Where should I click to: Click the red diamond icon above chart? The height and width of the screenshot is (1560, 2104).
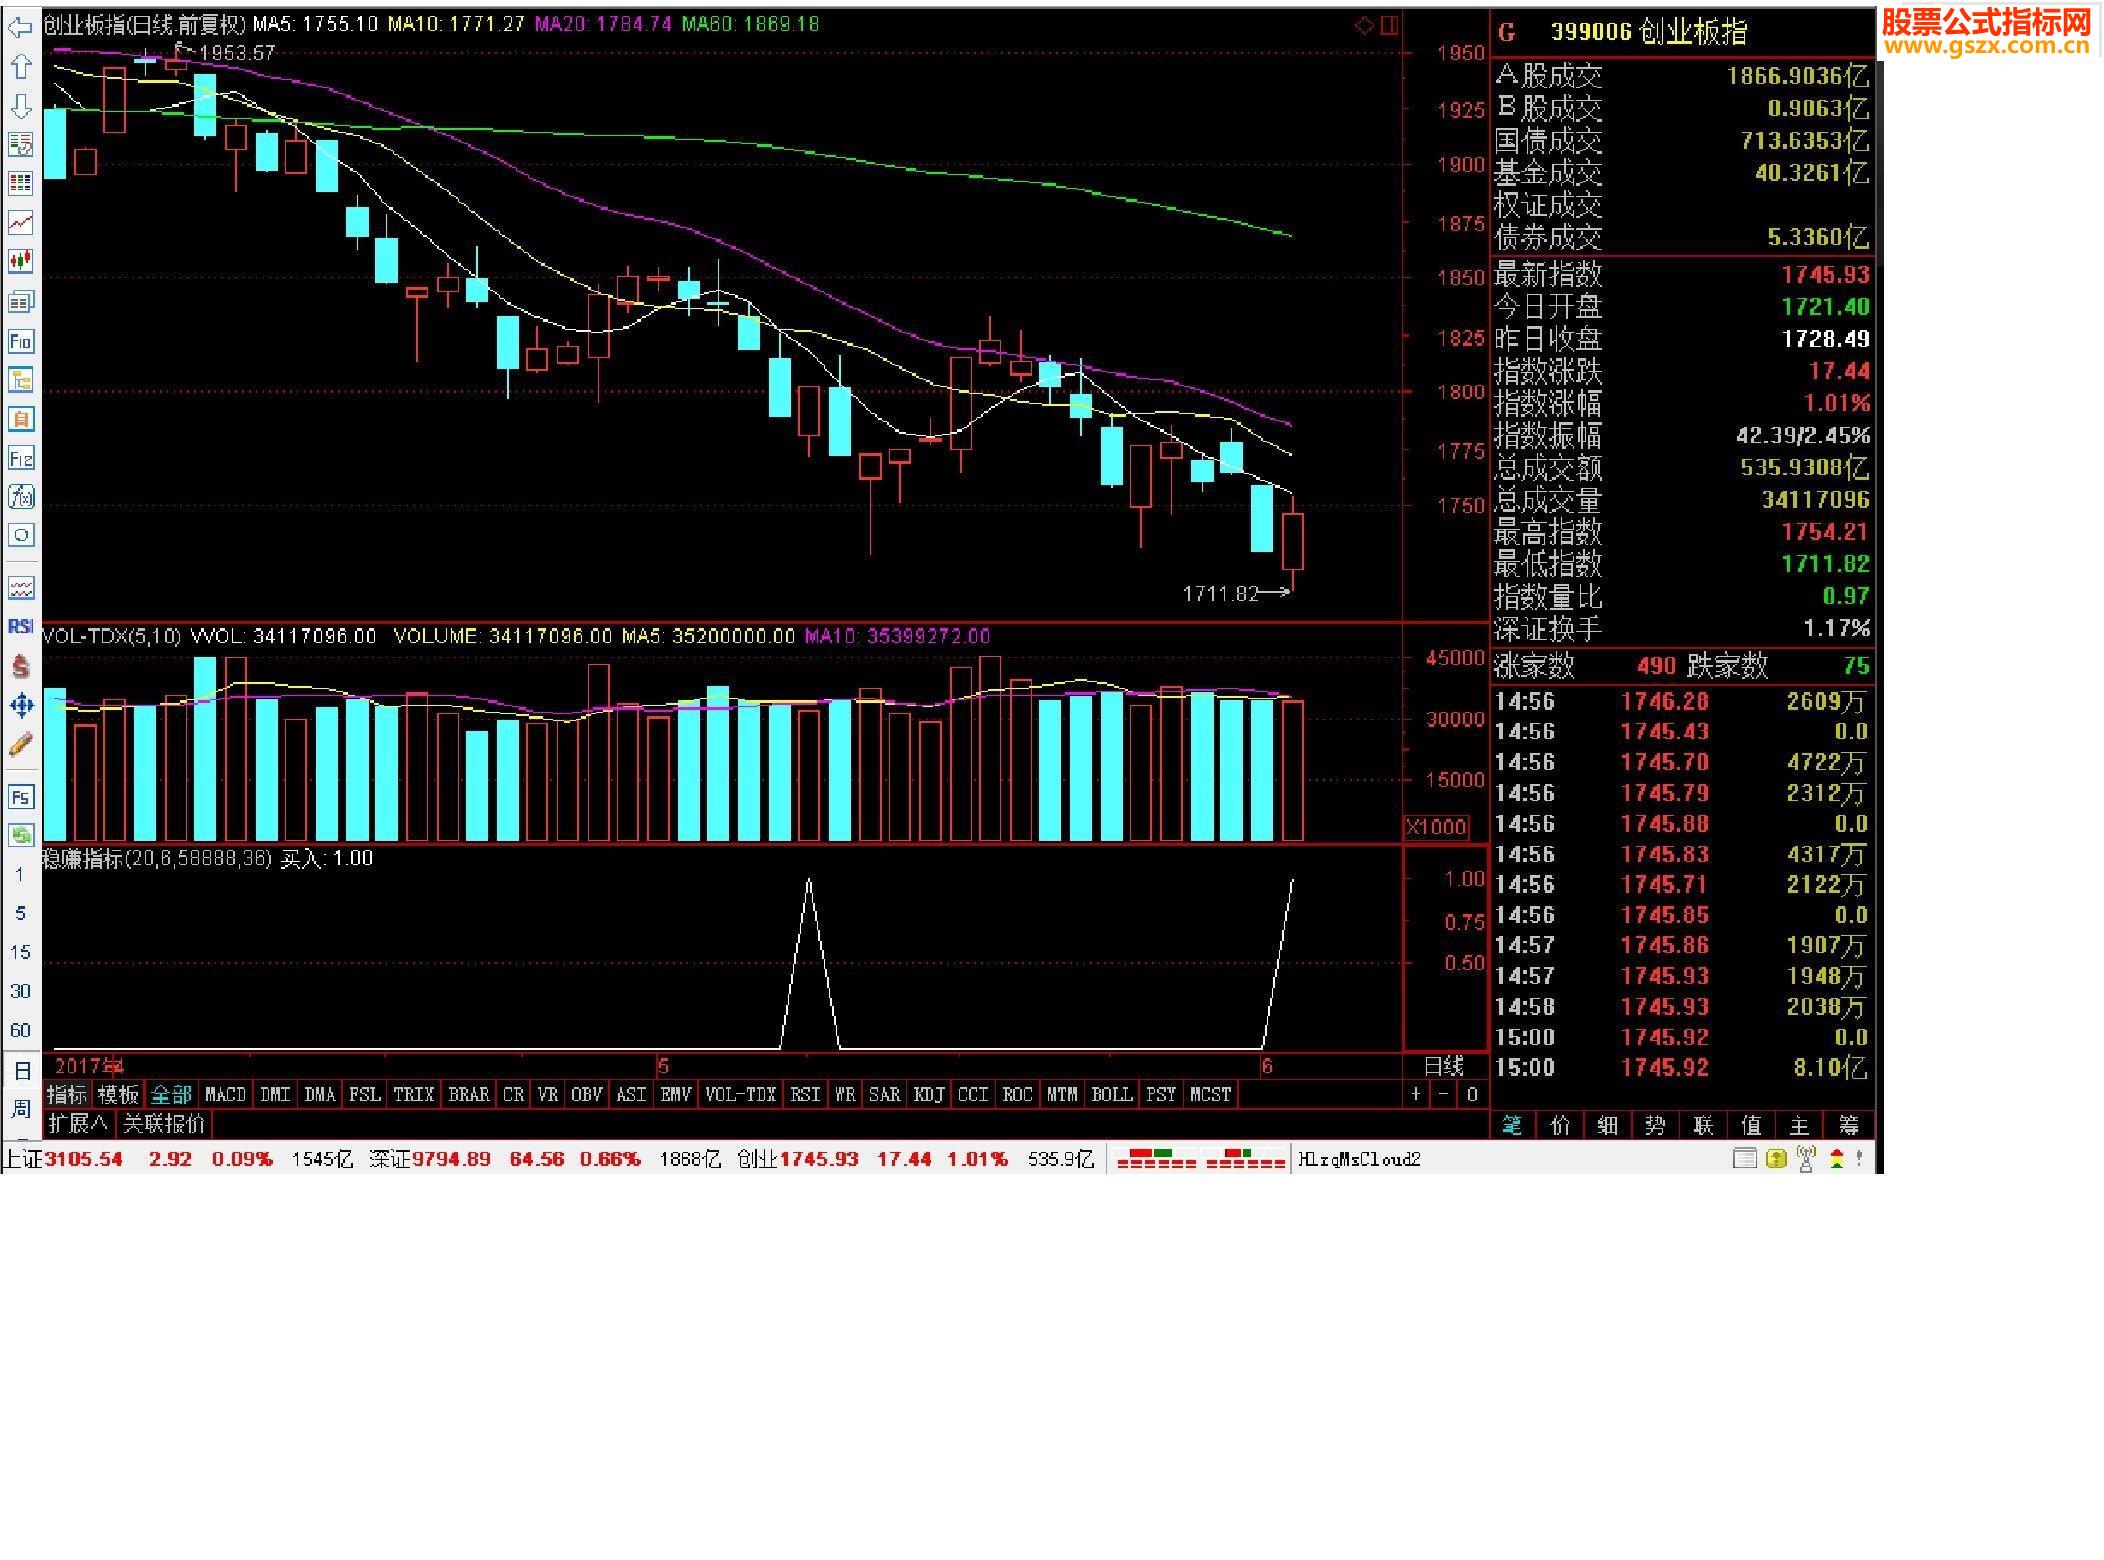point(1364,26)
